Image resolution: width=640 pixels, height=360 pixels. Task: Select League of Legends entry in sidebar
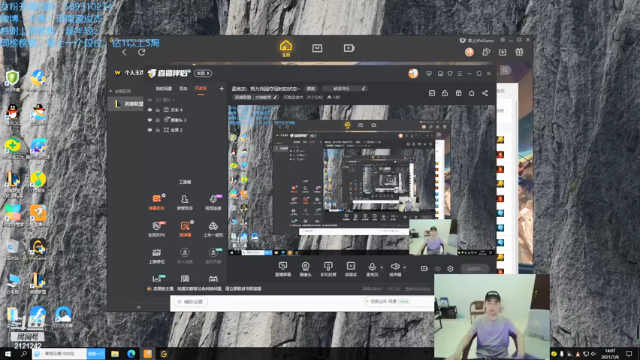coord(128,104)
